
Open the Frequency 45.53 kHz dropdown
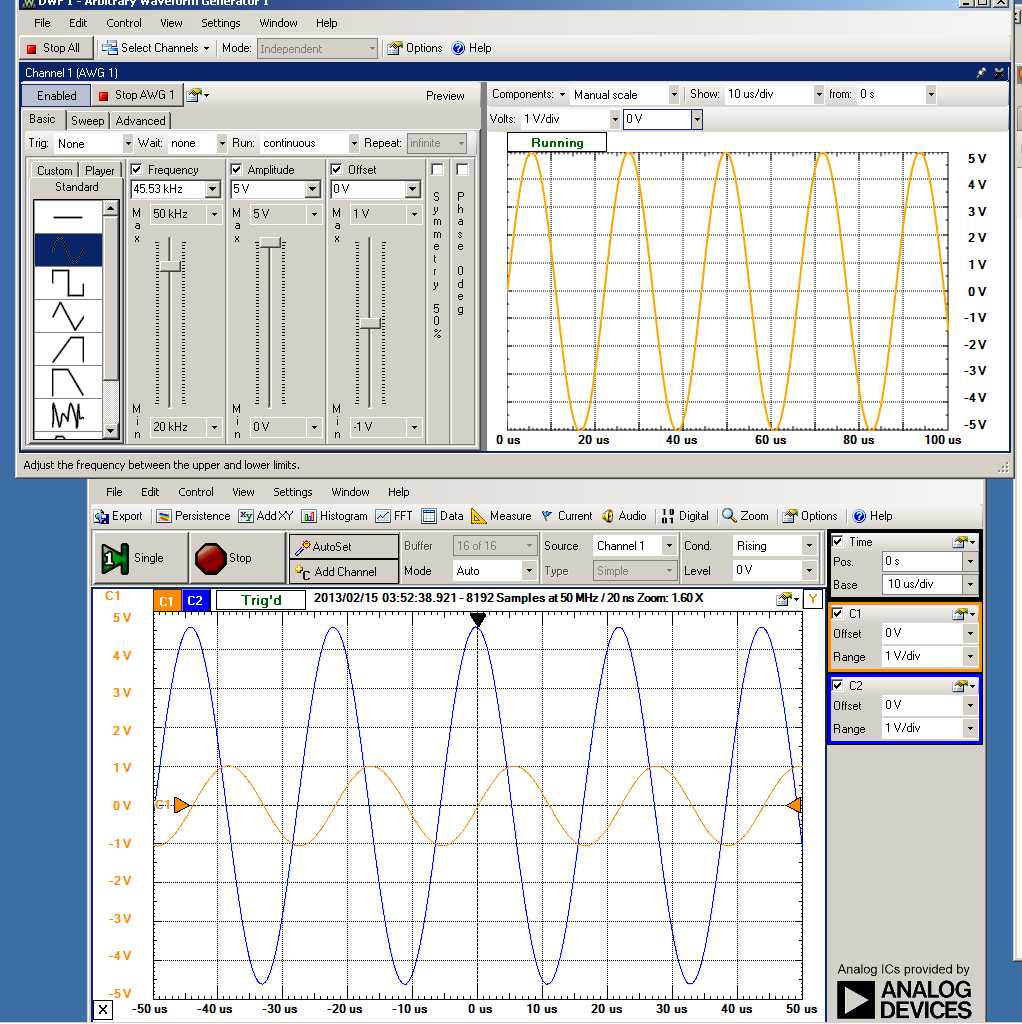click(x=212, y=189)
